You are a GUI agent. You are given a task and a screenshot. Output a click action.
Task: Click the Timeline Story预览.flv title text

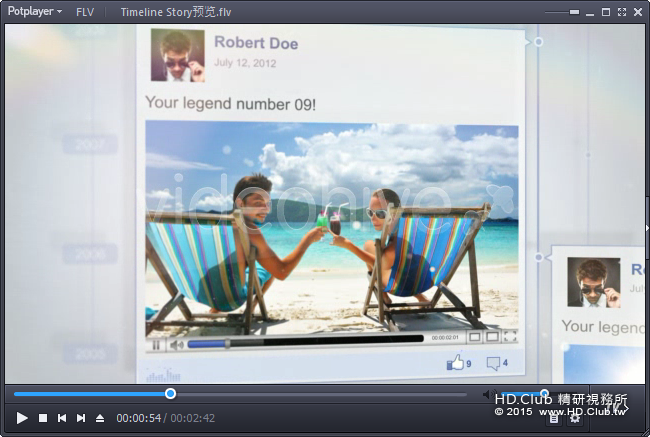[176, 12]
